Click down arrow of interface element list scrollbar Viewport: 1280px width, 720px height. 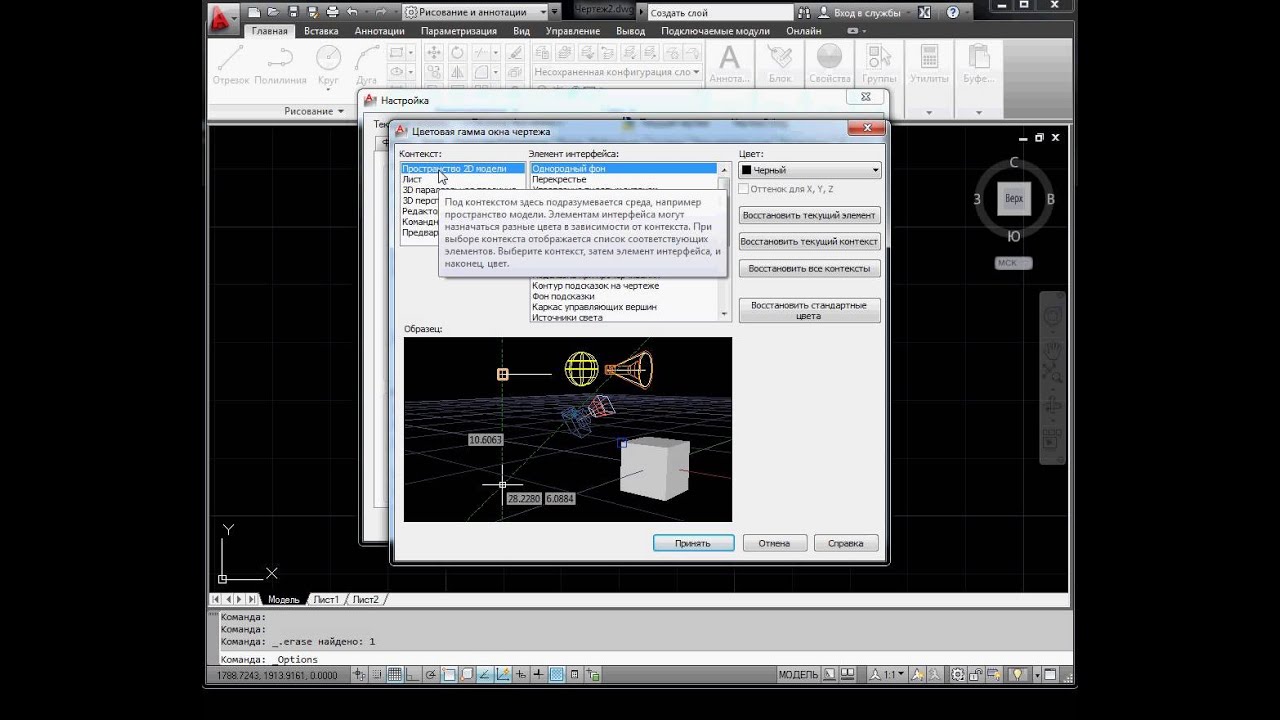[725, 314]
